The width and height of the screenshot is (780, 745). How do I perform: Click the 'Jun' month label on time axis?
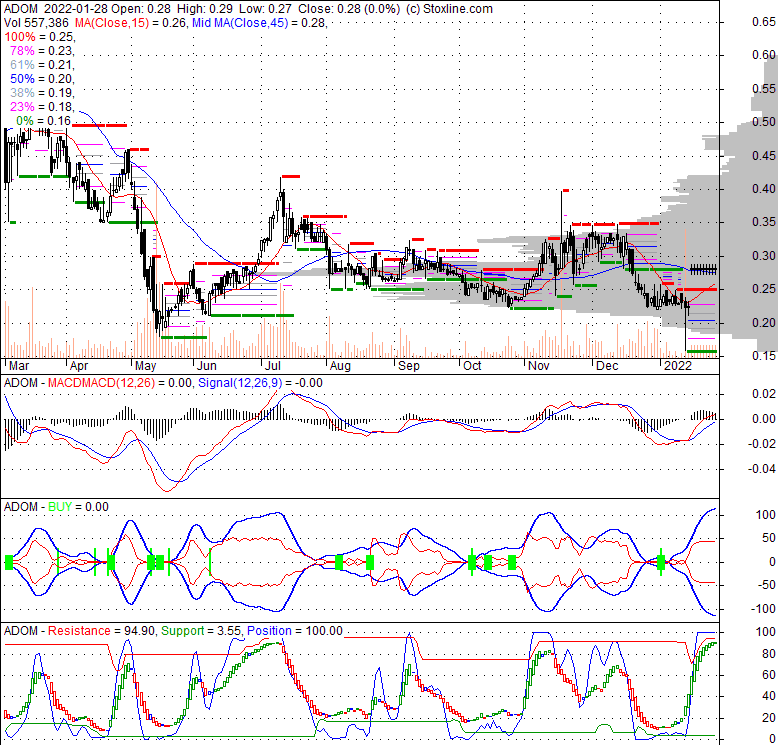click(207, 366)
